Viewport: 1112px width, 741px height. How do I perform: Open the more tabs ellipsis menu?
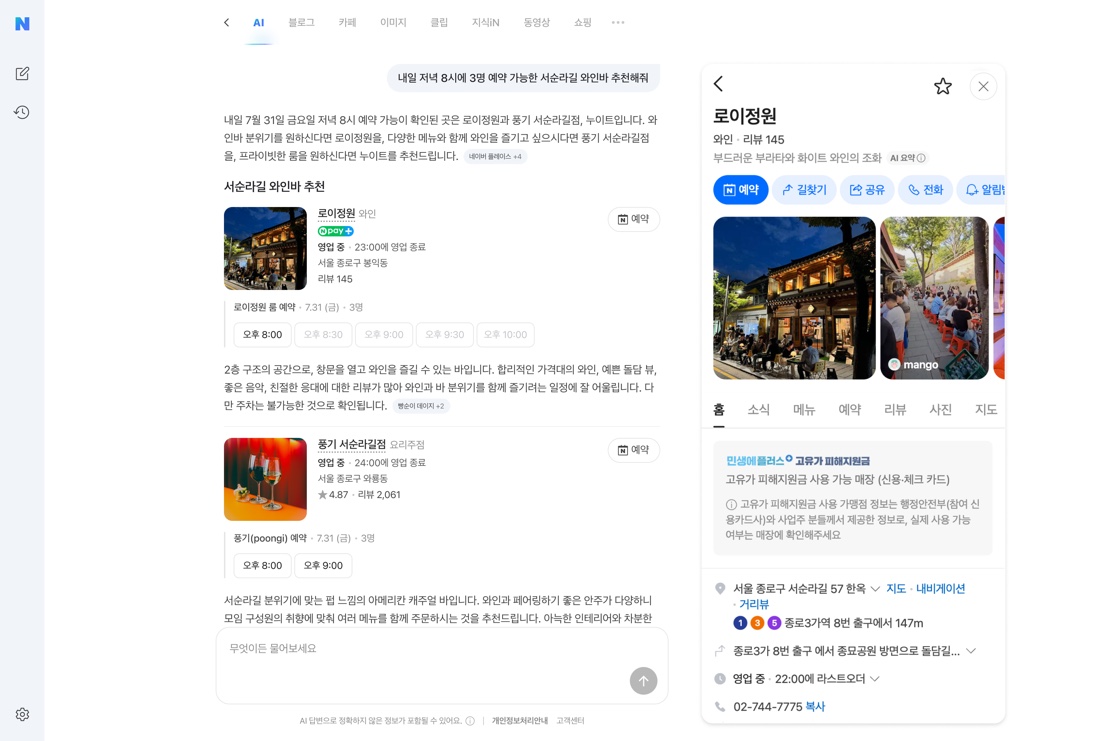(618, 23)
